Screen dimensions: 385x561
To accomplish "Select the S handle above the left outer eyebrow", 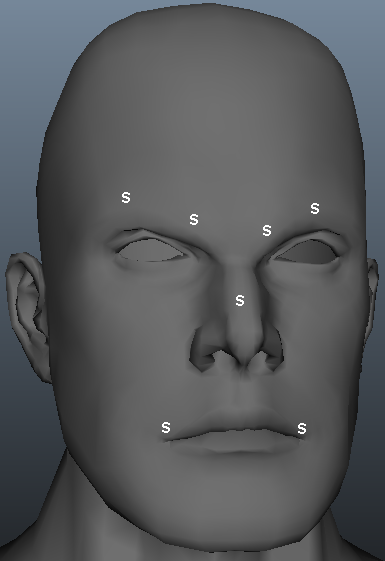I will (x=126, y=197).
